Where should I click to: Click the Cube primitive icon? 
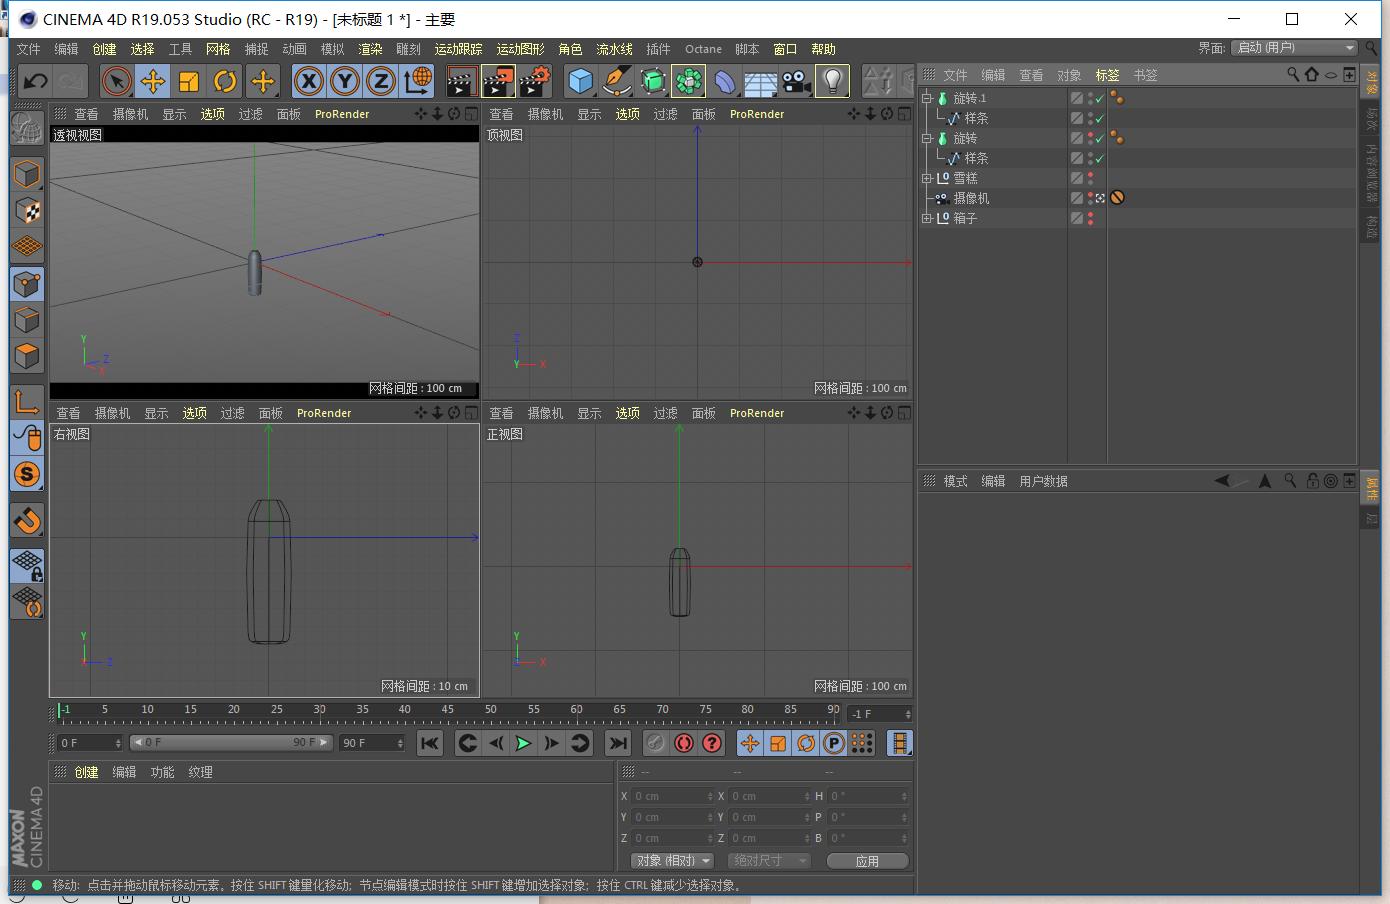tap(581, 81)
